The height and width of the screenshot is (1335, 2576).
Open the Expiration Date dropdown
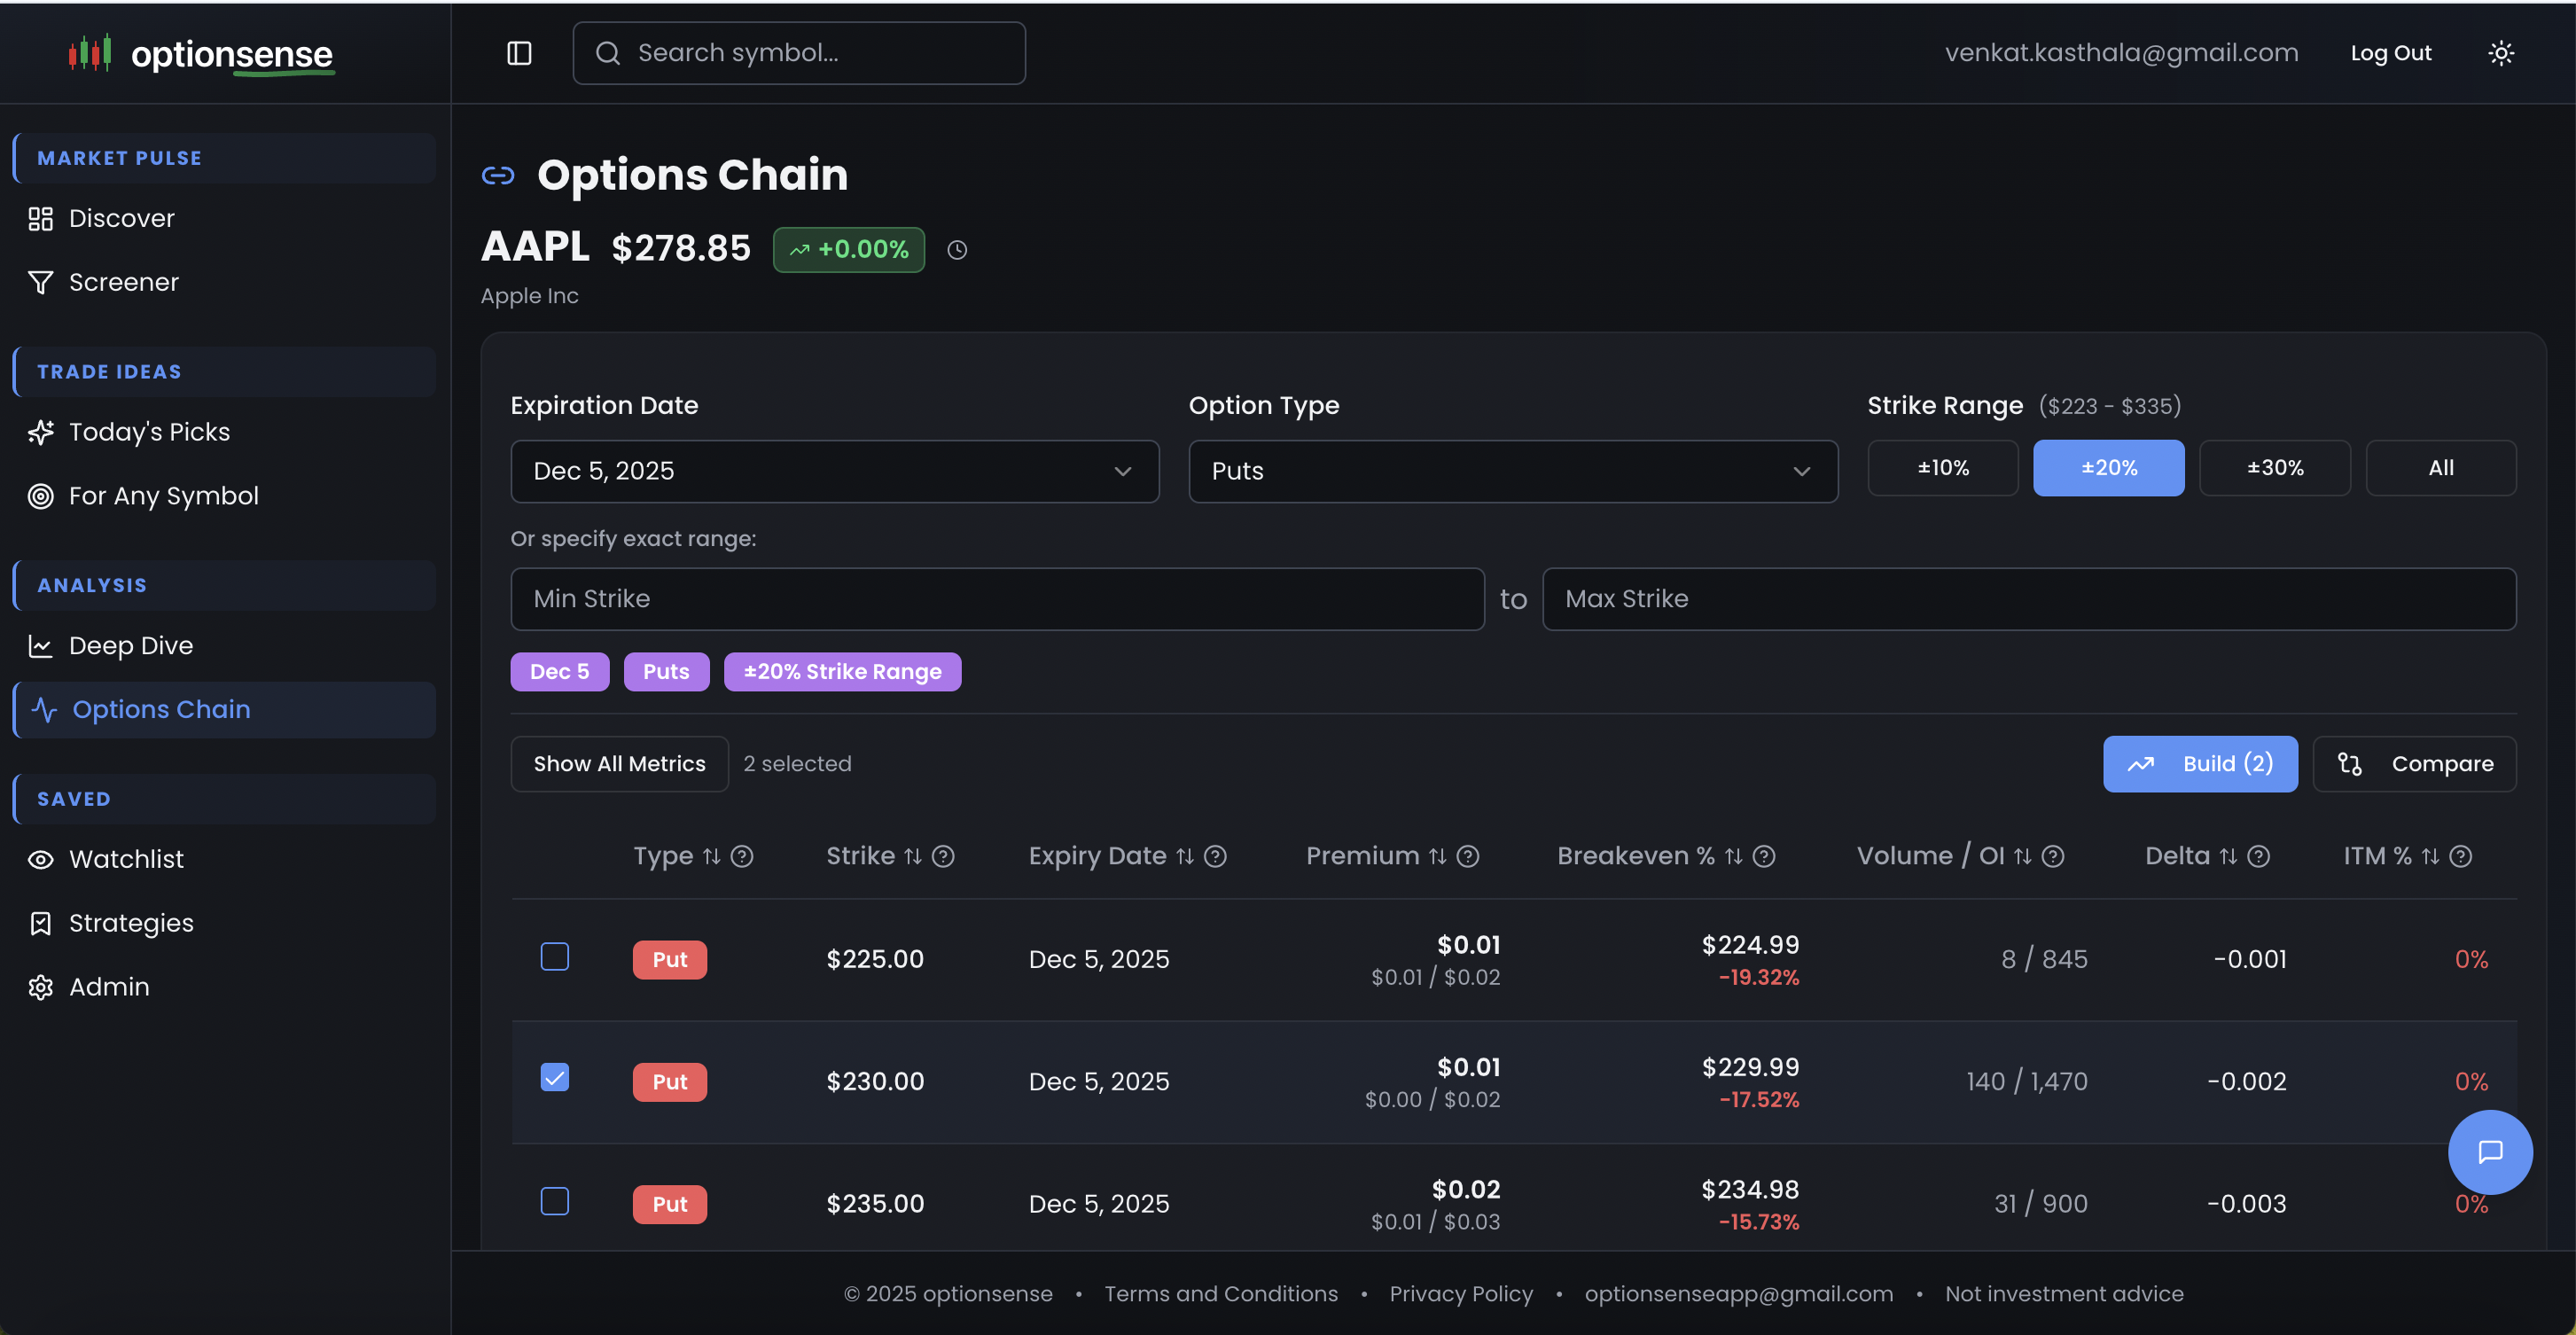835,471
